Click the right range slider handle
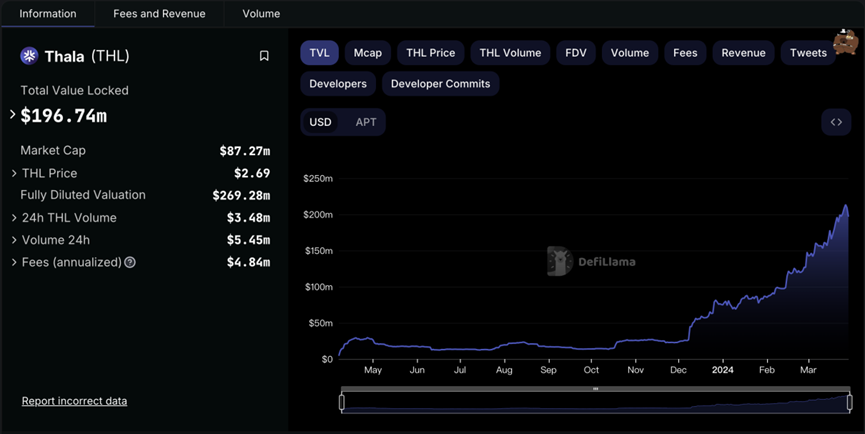Image resolution: width=865 pixels, height=434 pixels. pyautogui.click(x=849, y=403)
